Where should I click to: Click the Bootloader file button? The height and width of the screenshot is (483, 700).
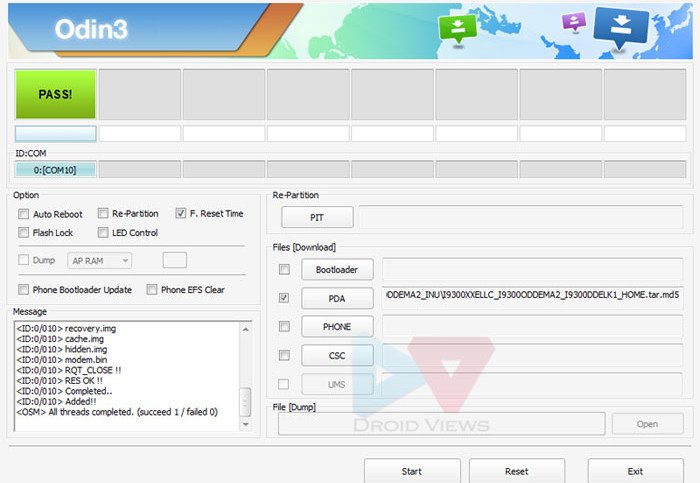tap(337, 270)
